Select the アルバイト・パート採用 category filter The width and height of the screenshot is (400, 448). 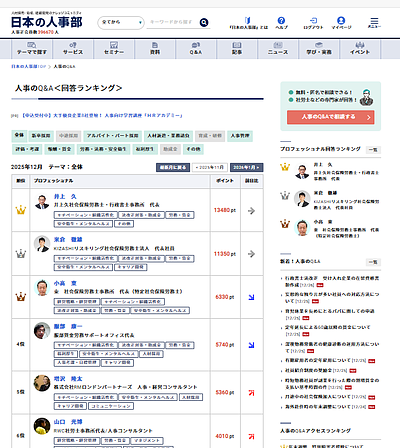pyautogui.click(x=112, y=136)
